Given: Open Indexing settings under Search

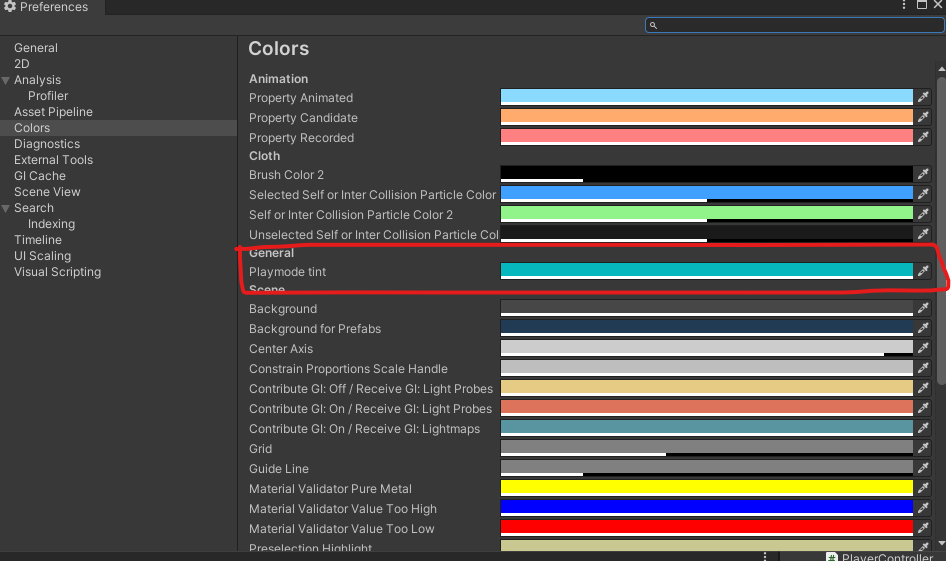Looking at the screenshot, I should 52,224.
